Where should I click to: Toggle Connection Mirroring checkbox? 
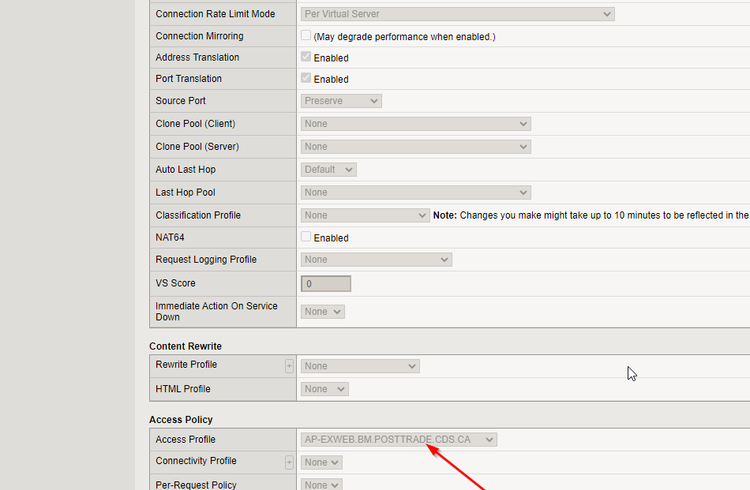pos(306,36)
